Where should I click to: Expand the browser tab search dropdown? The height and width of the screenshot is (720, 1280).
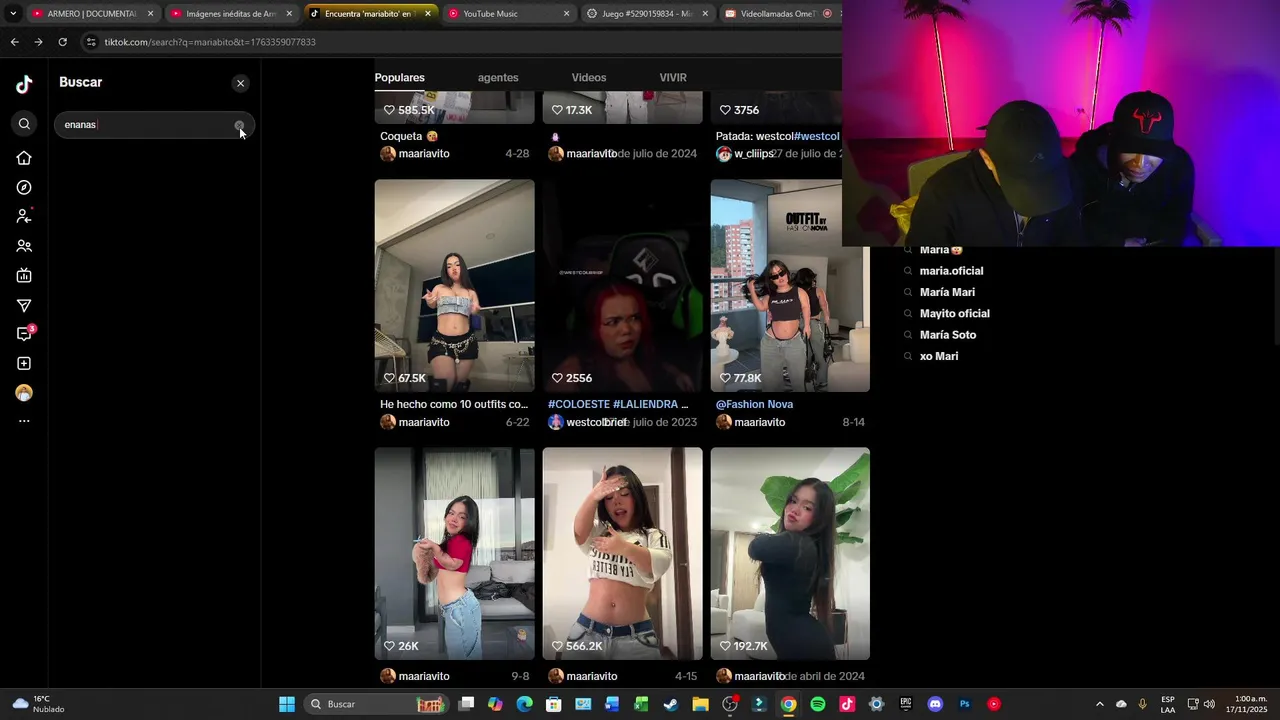click(13, 14)
